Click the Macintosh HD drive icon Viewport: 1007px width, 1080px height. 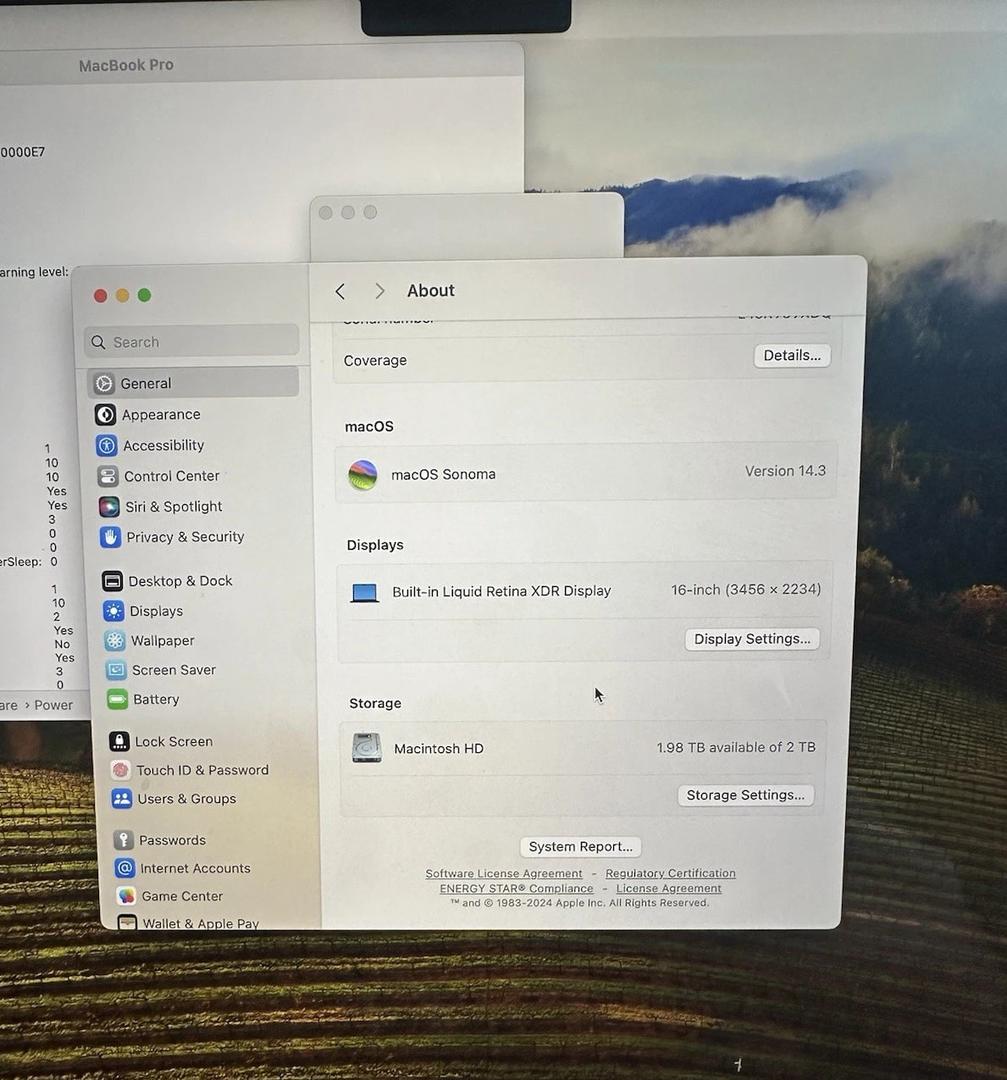(367, 748)
